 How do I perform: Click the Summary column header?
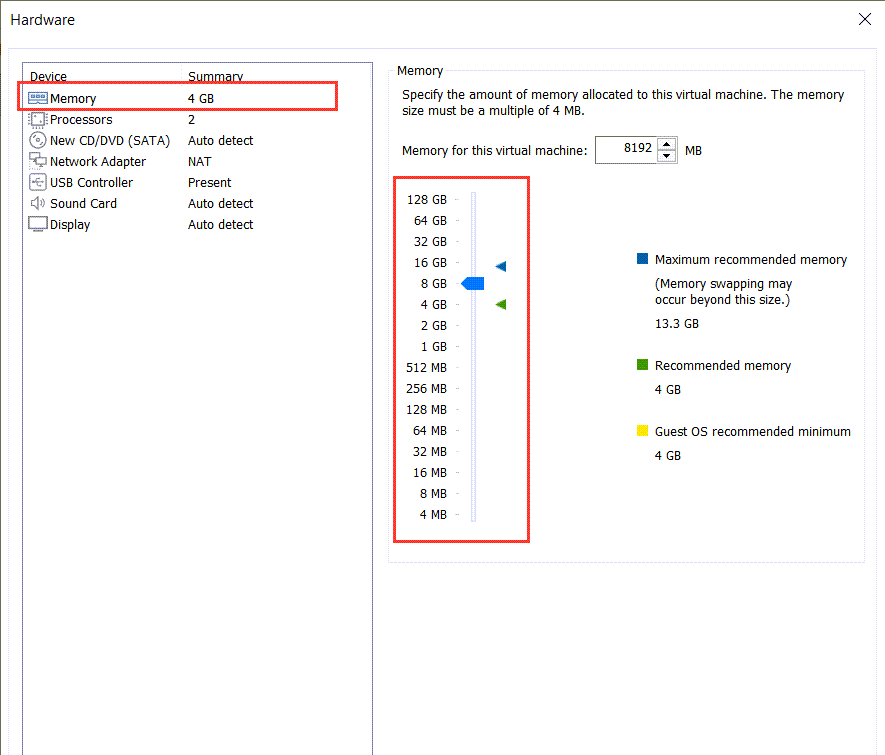[x=215, y=77]
